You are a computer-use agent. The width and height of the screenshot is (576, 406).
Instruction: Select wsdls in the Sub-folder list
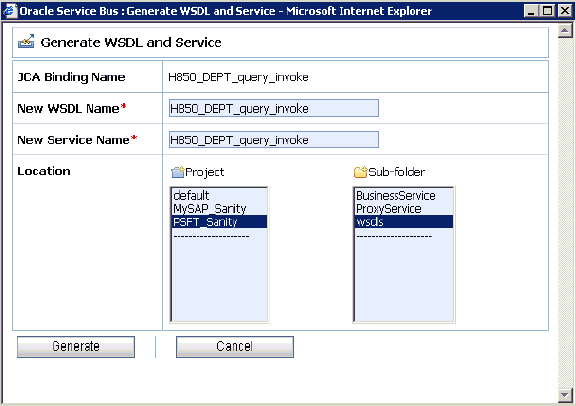click(x=404, y=222)
